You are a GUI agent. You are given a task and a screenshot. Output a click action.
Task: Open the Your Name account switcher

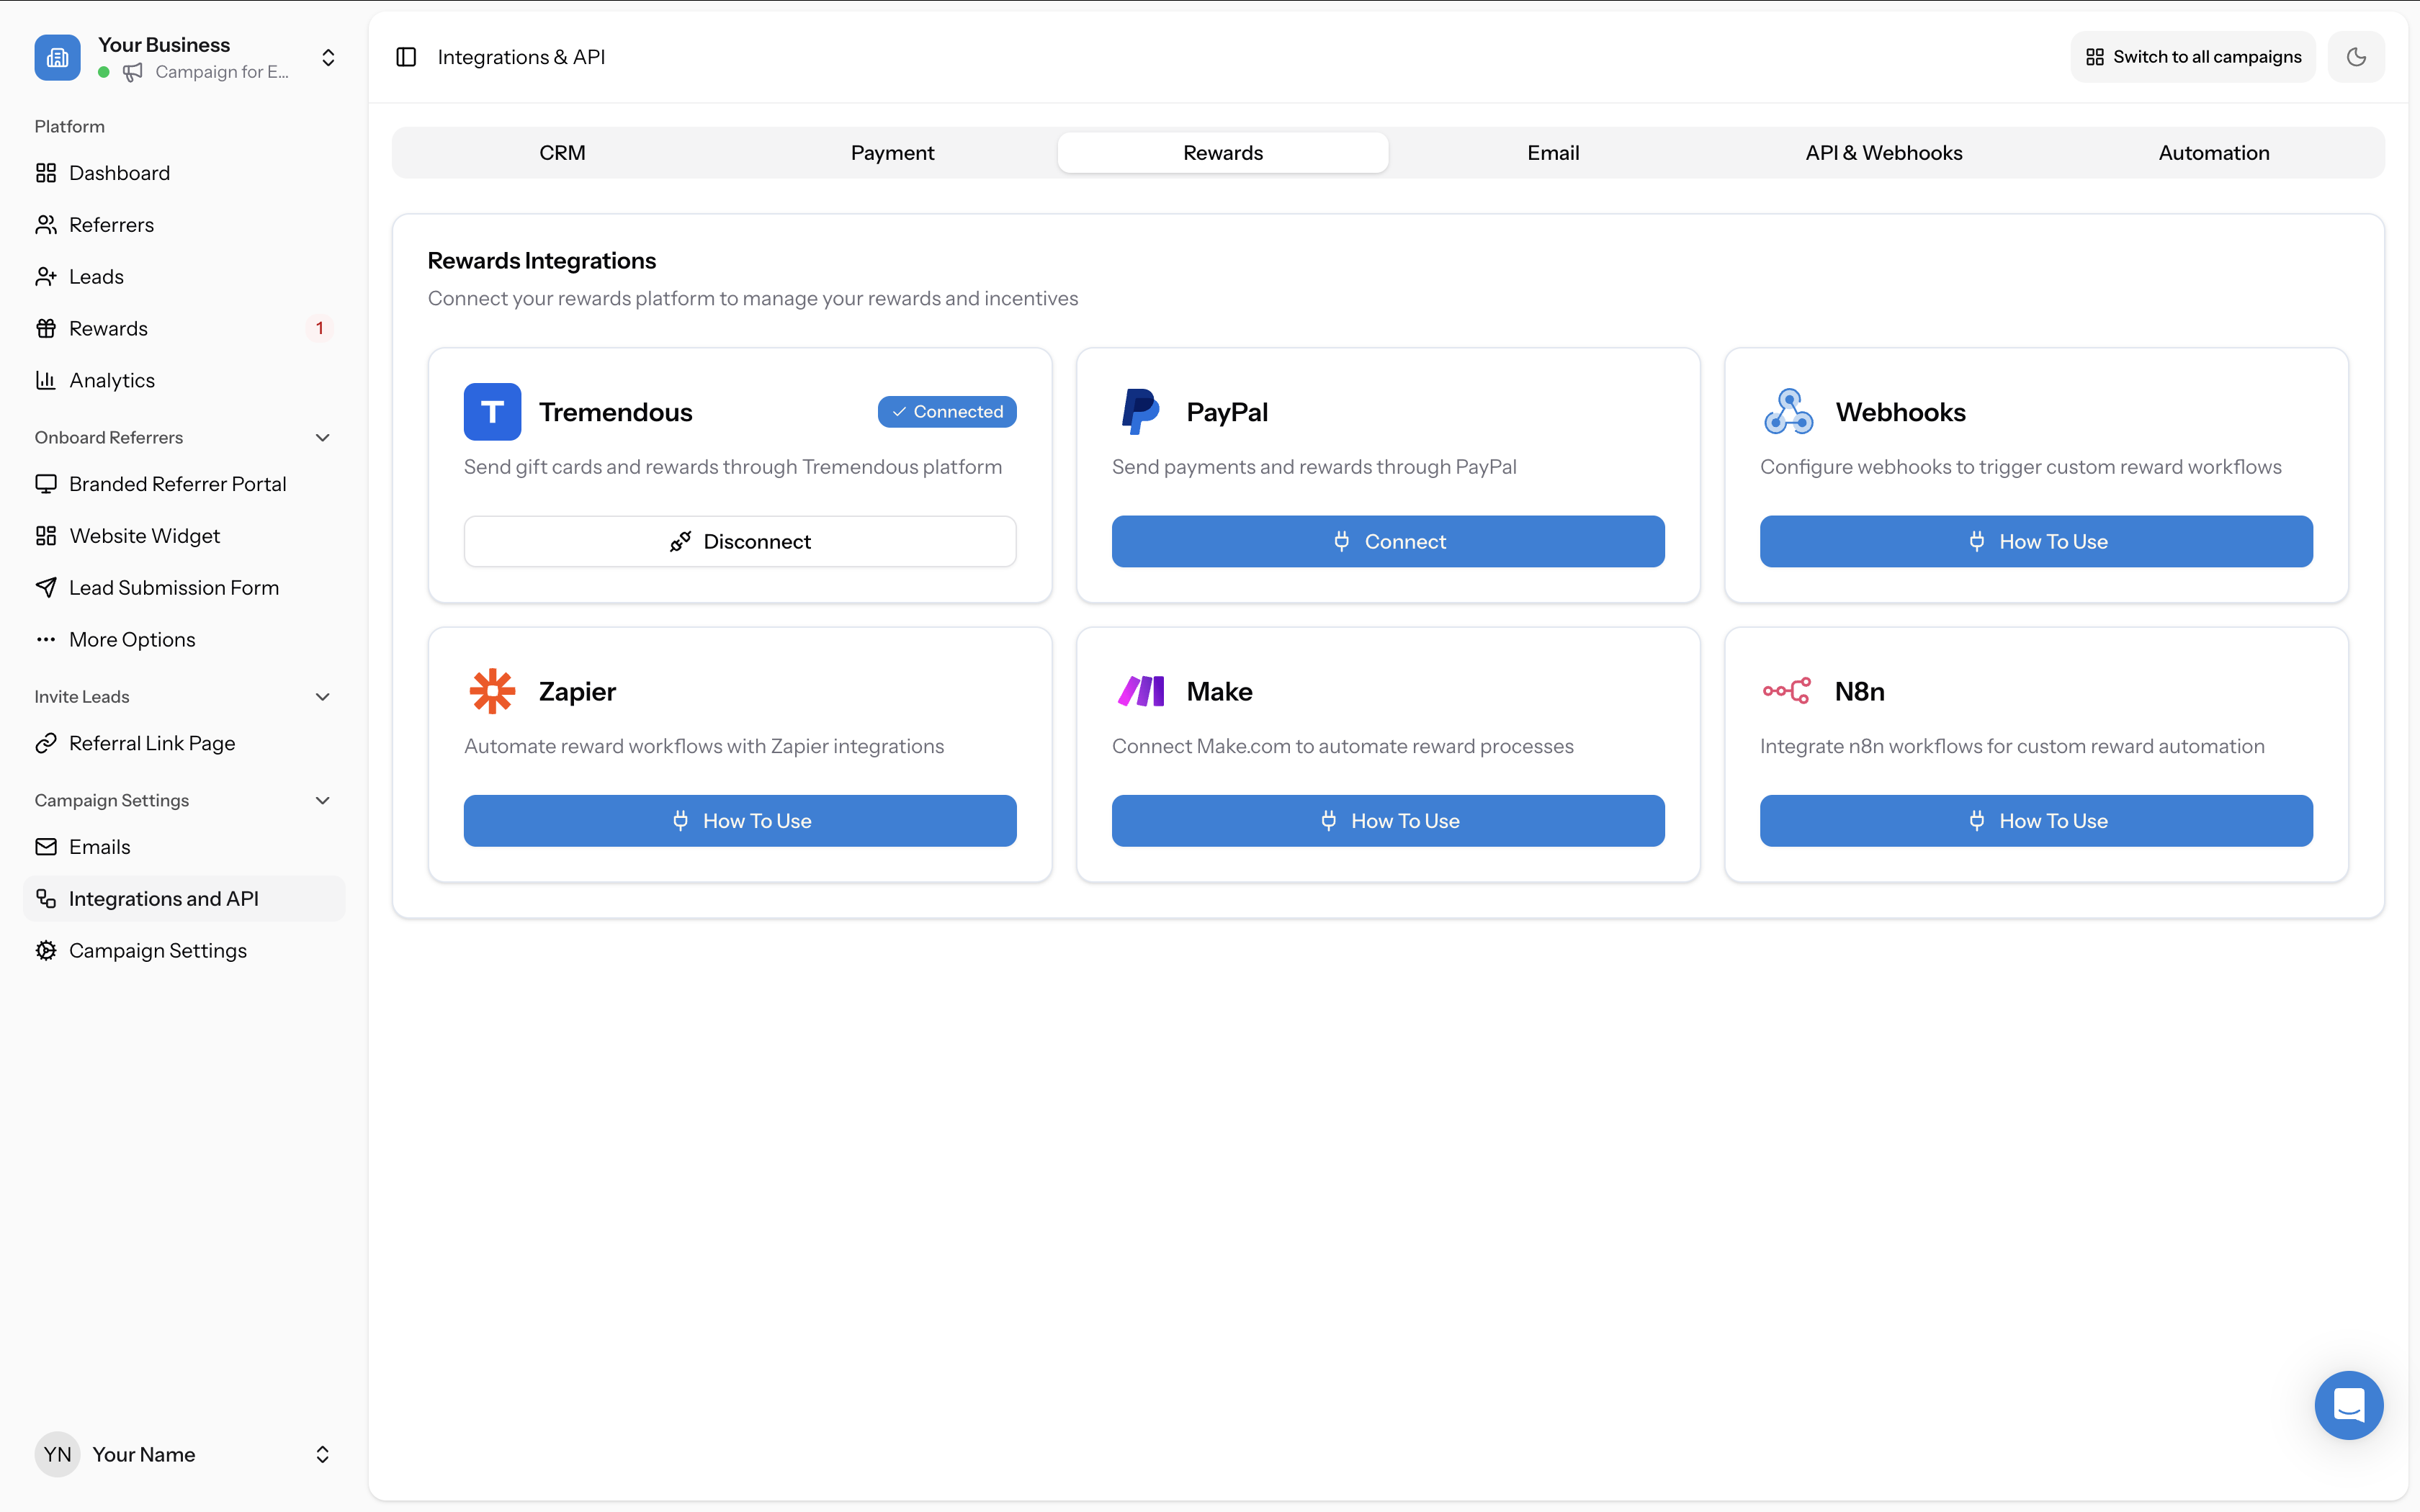[322, 1454]
